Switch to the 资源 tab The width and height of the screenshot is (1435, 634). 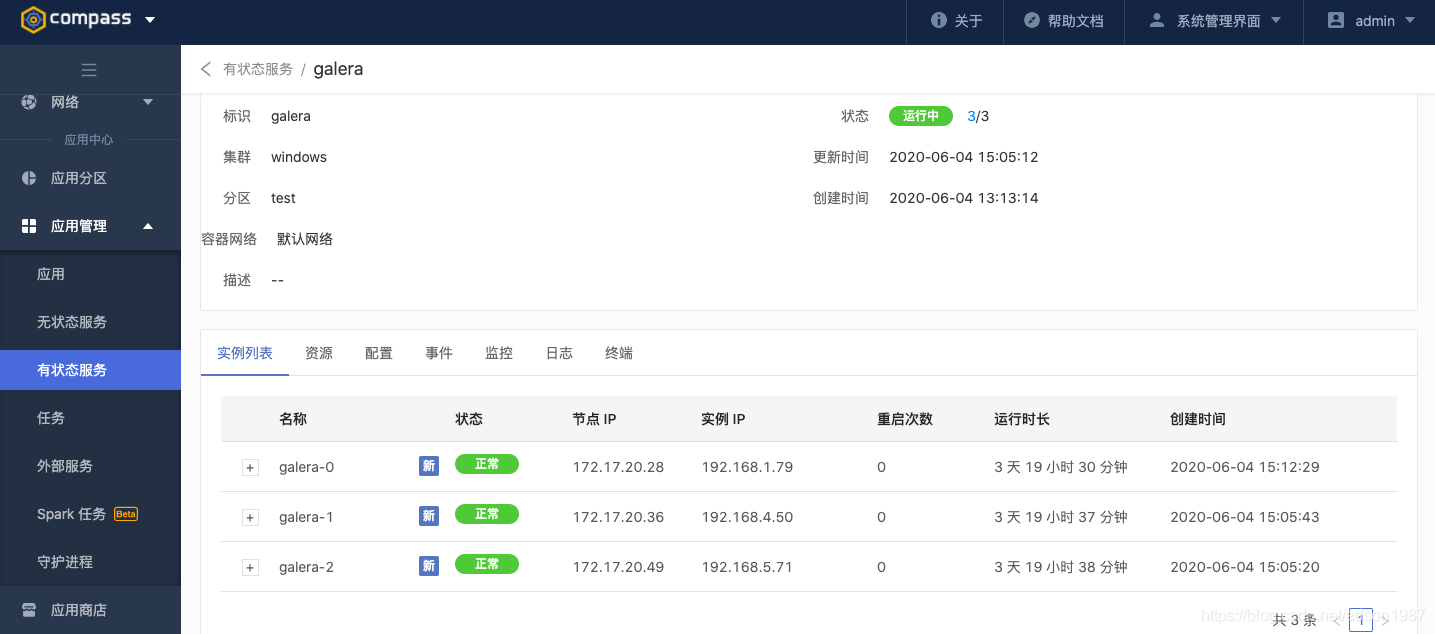pos(319,353)
